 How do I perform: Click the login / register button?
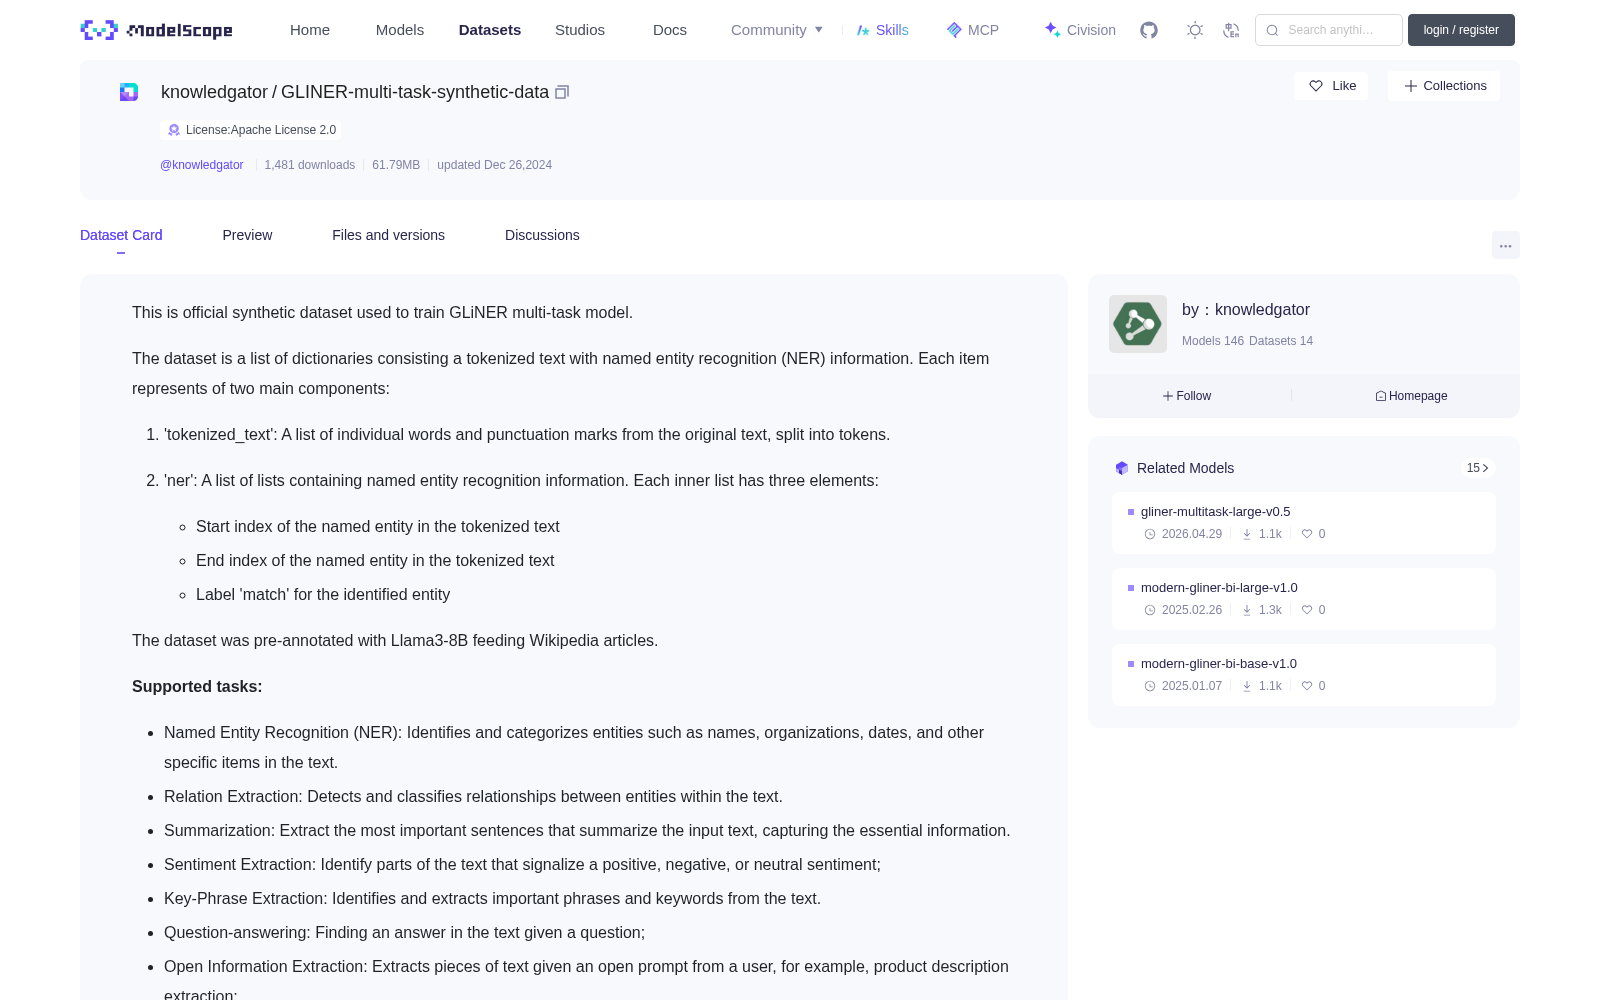coord(1461,30)
